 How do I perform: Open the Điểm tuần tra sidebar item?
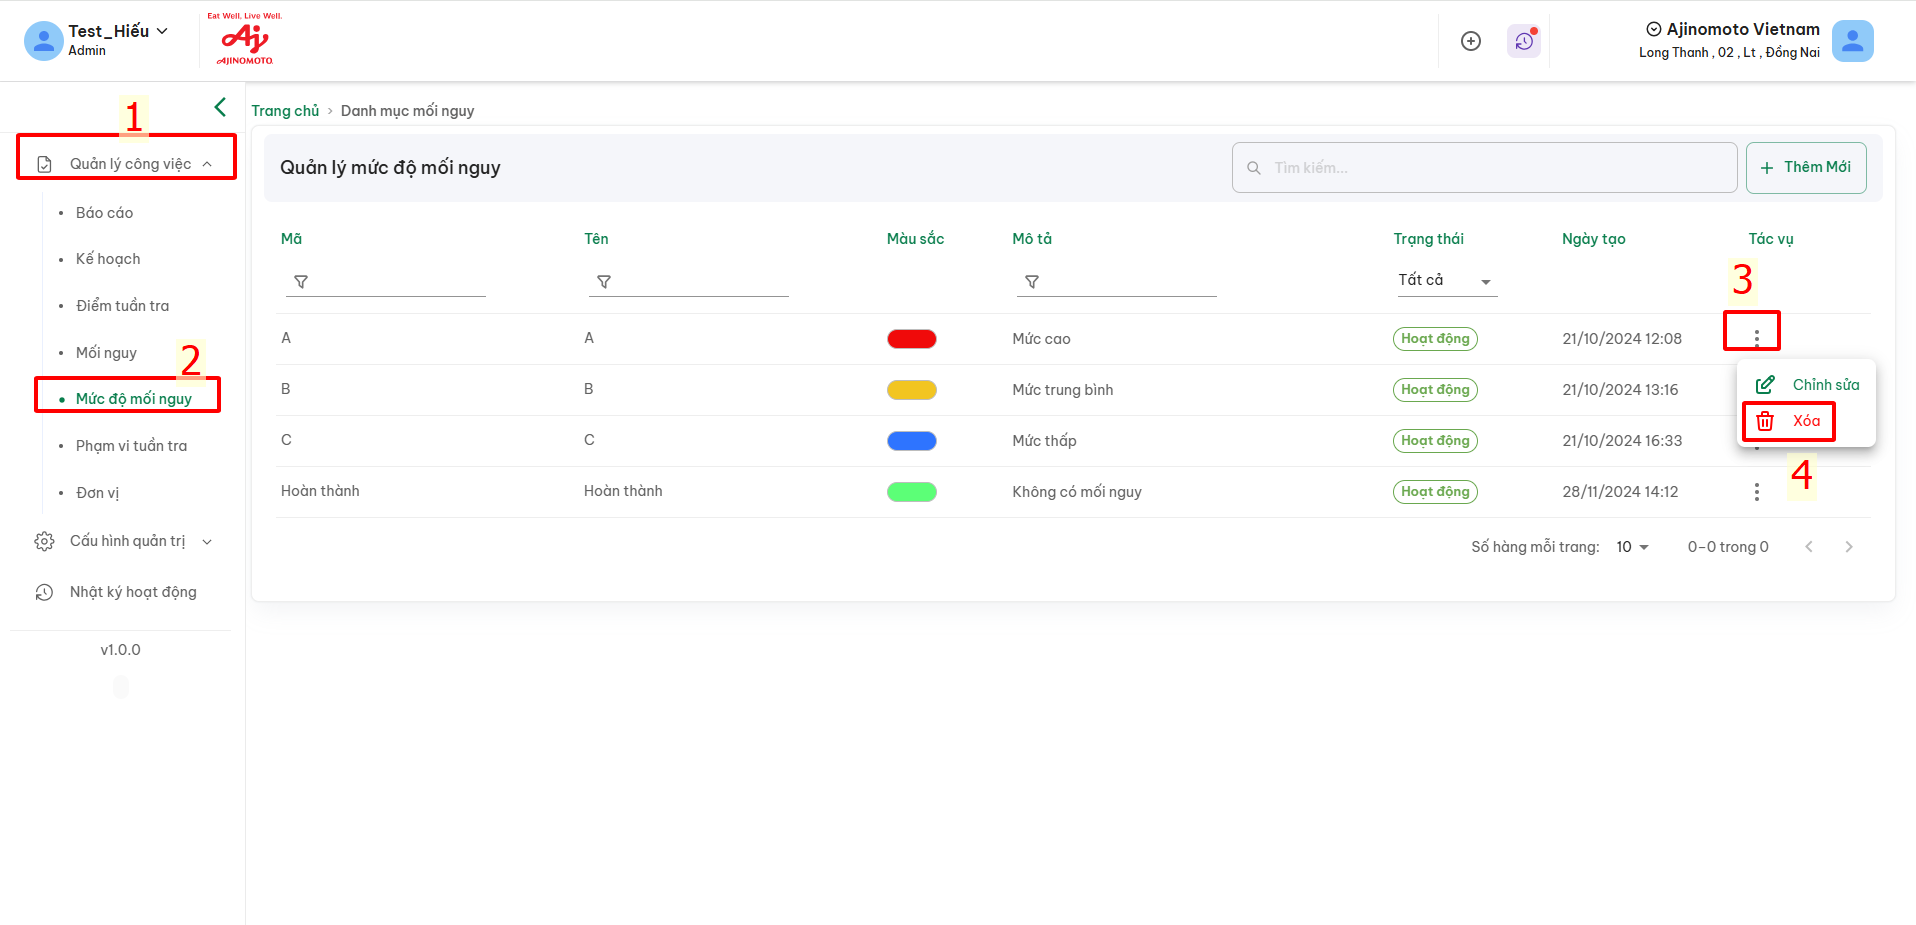(x=122, y=306)
